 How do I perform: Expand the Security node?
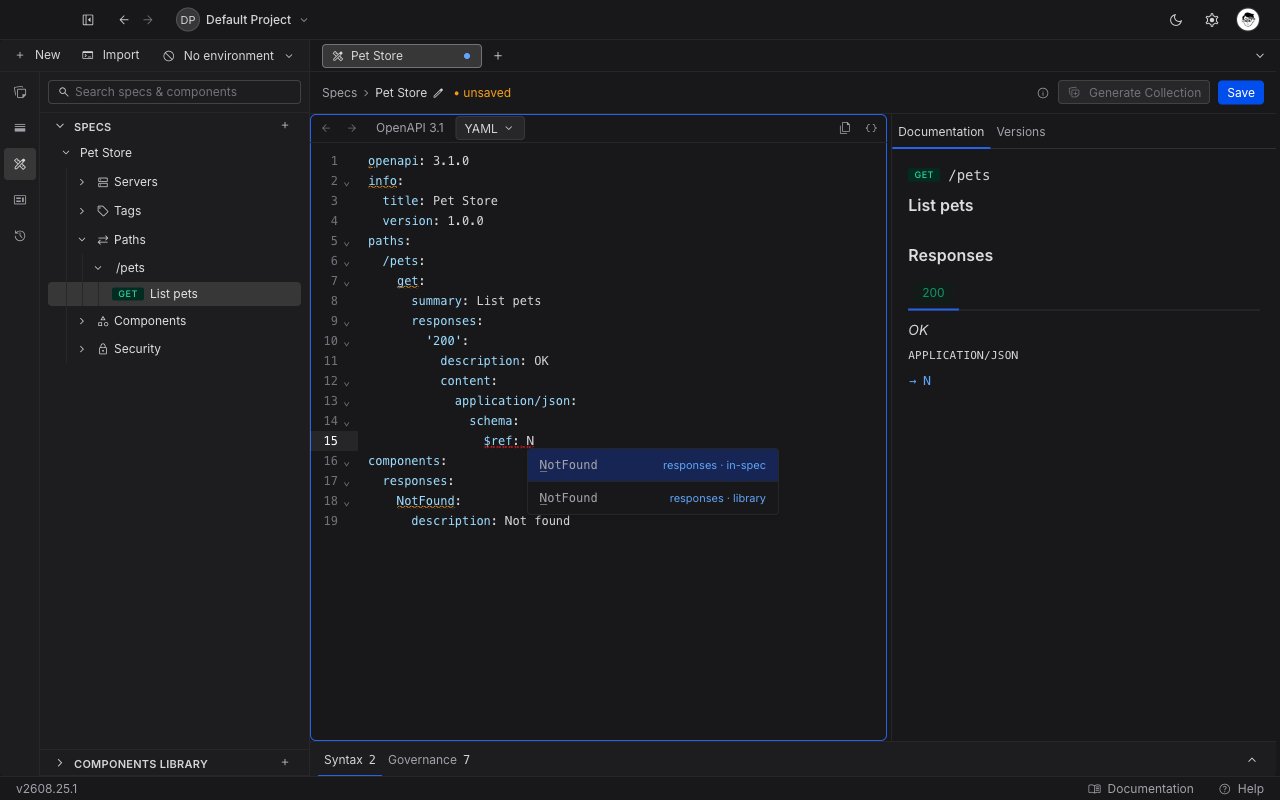[82, 349]
